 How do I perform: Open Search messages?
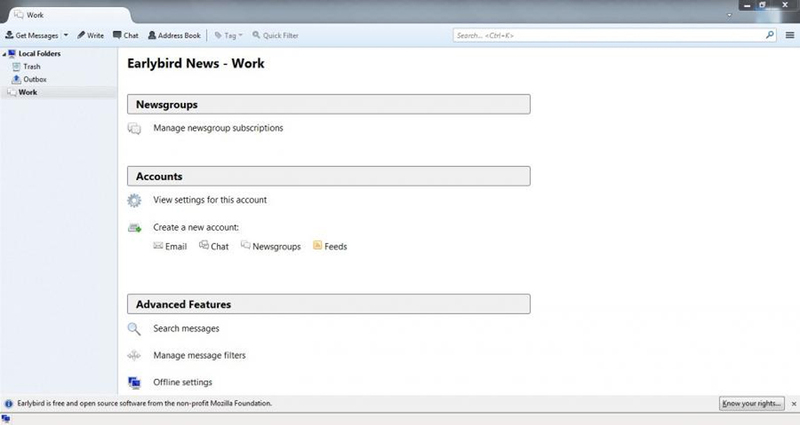tap(186, 329)
